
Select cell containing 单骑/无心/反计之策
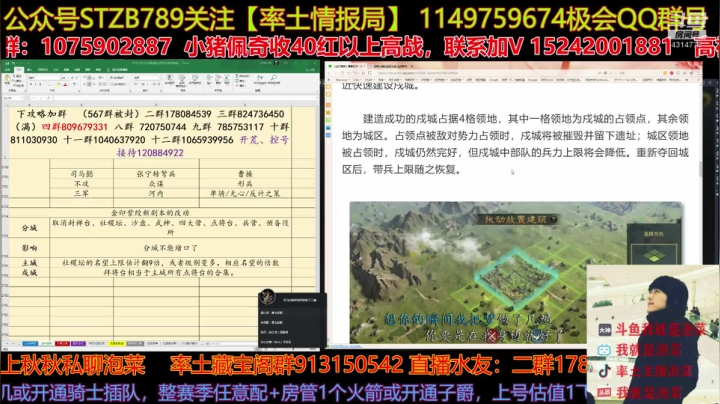[x=245, y=194]
